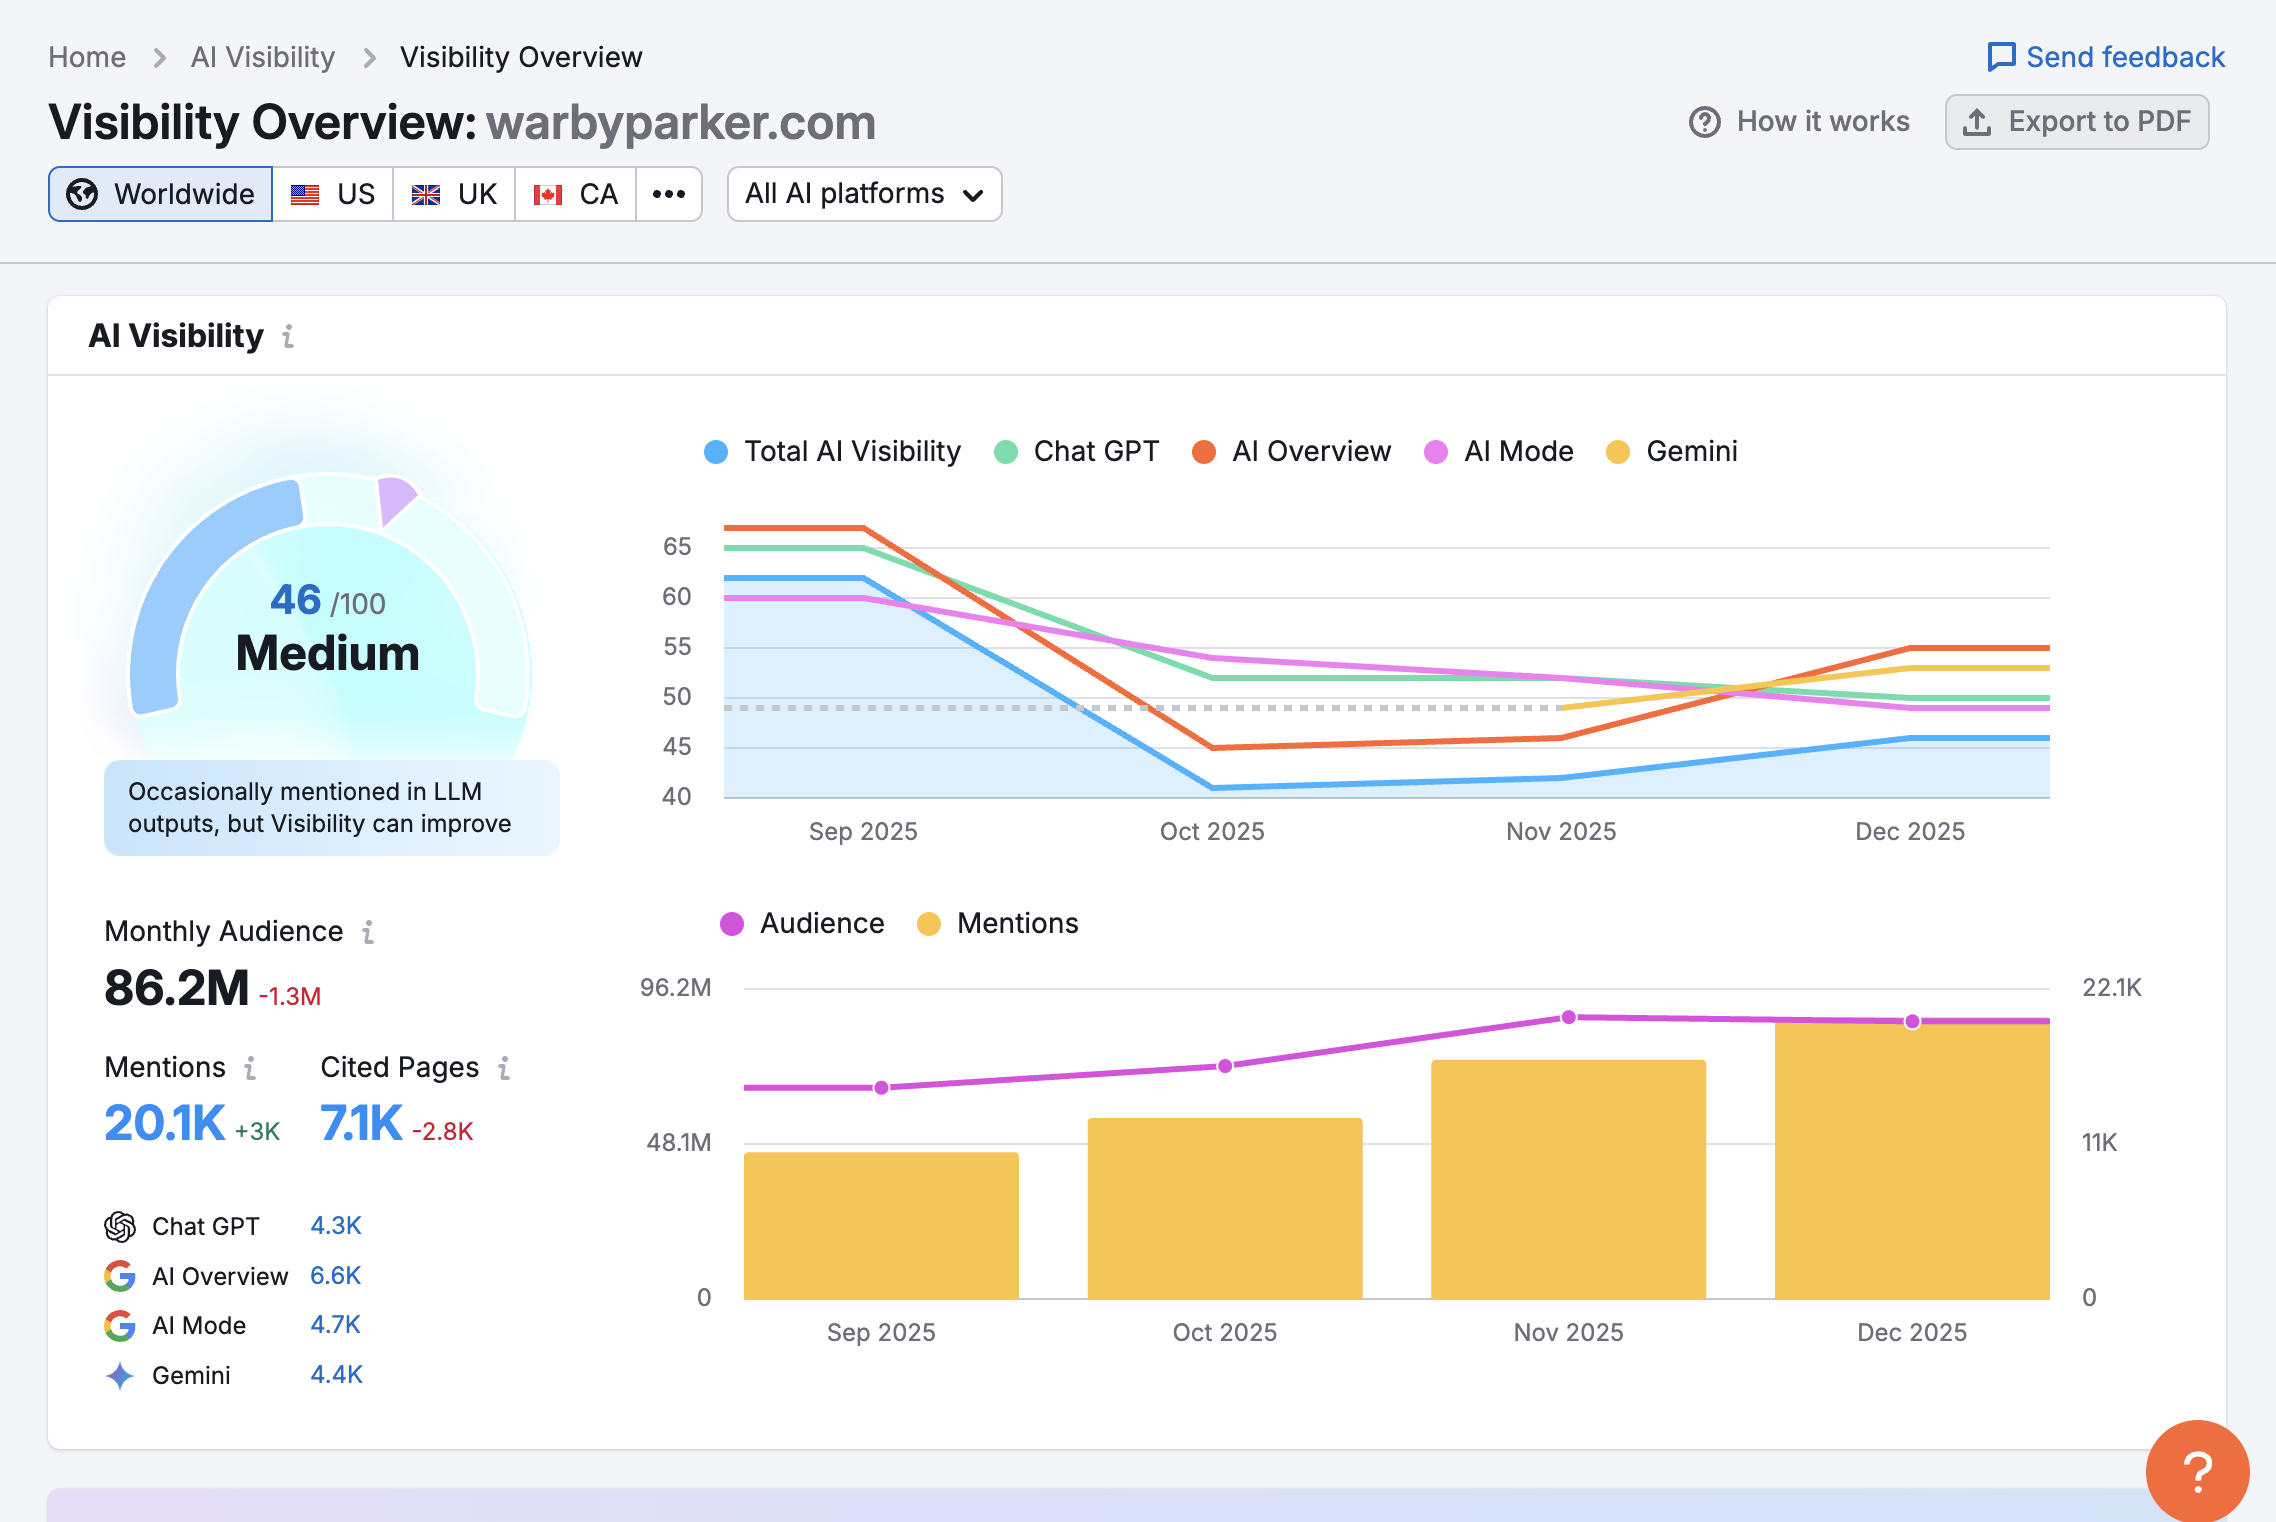
Task: Select the UK tab in the location filter
Action: point(453,194)
